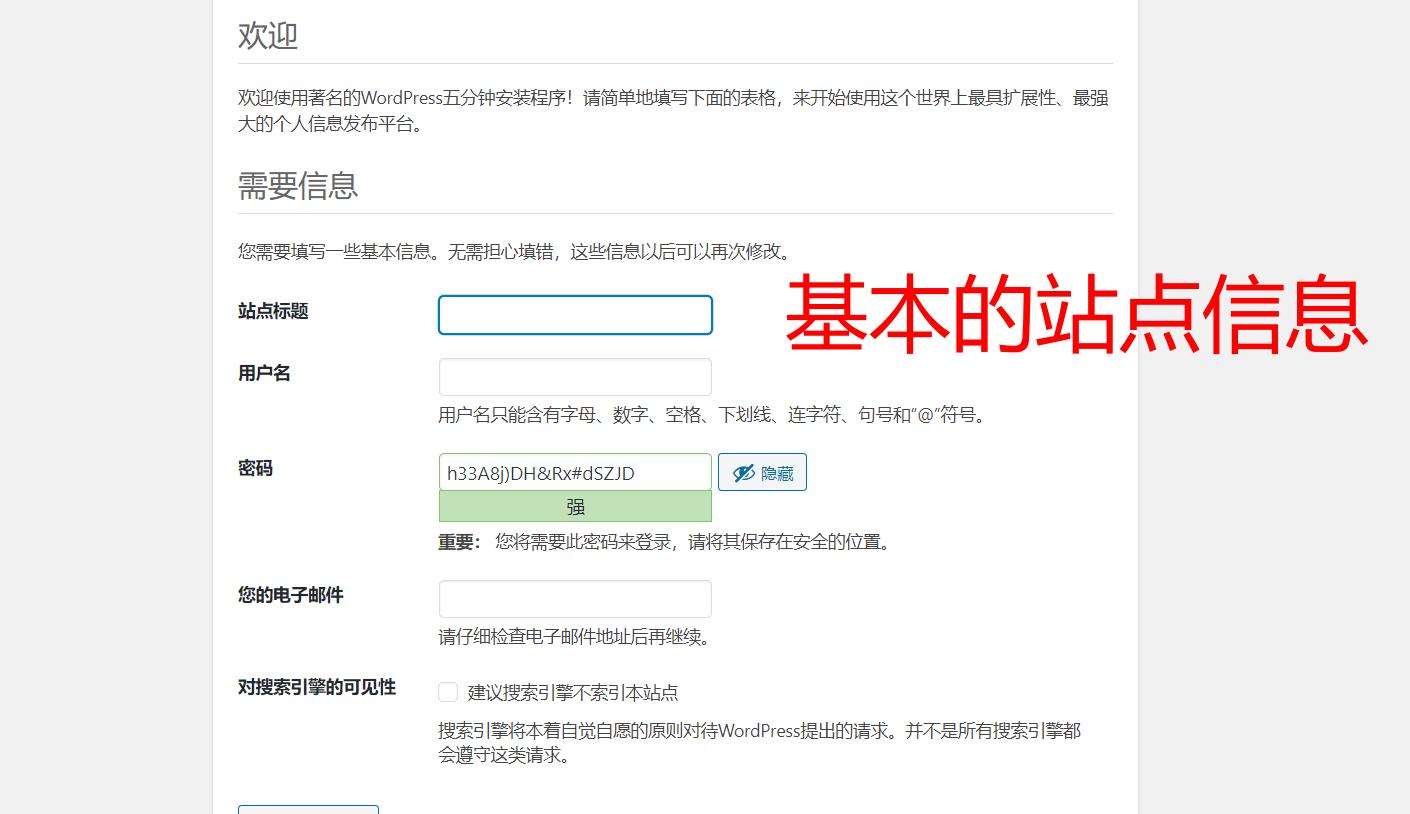Click the 用户名 label
Image resolution: width=1410 pixels, height=814 pixels.
click(264, 373)
